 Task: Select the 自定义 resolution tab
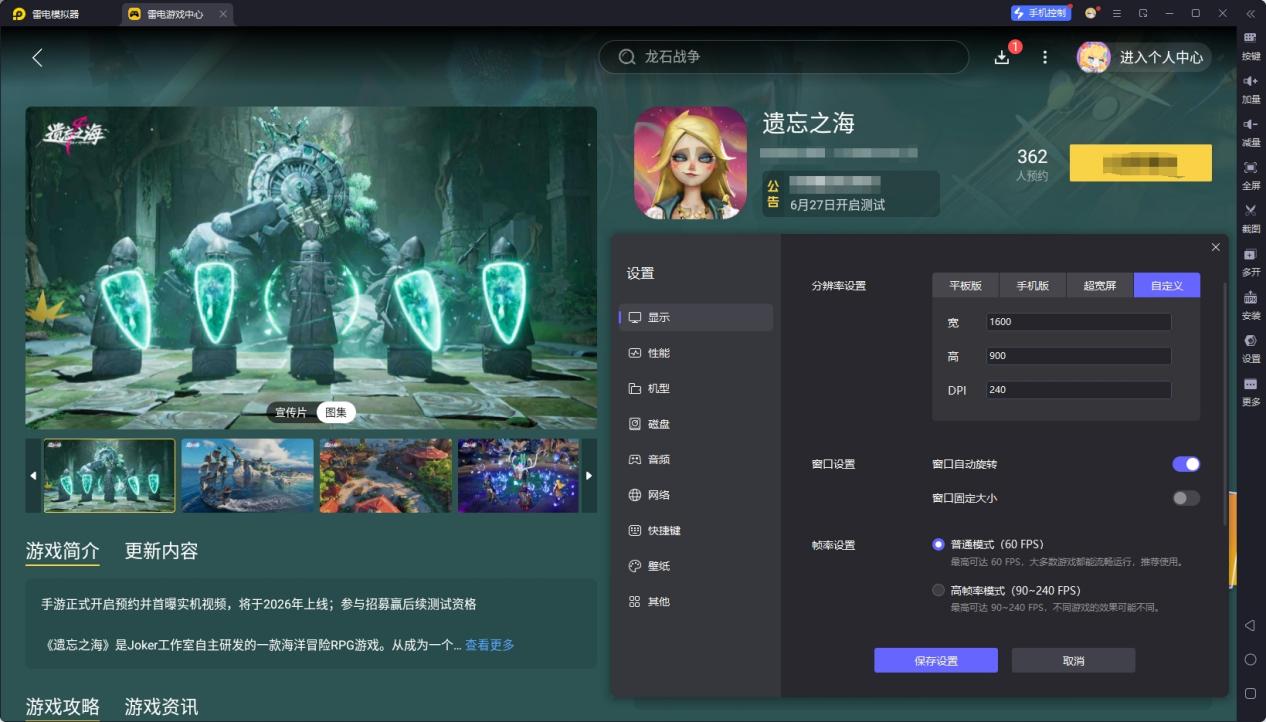(x=1167, y=286)
